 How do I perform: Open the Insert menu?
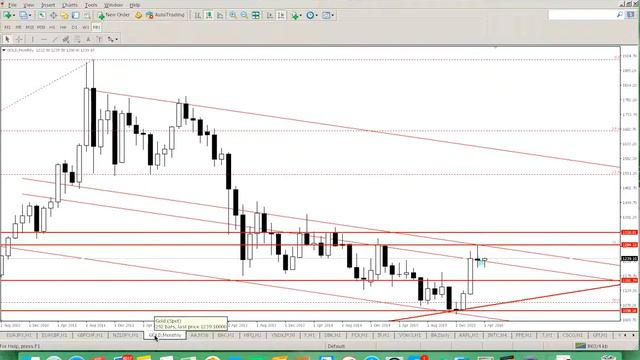[x=48, y=5]
